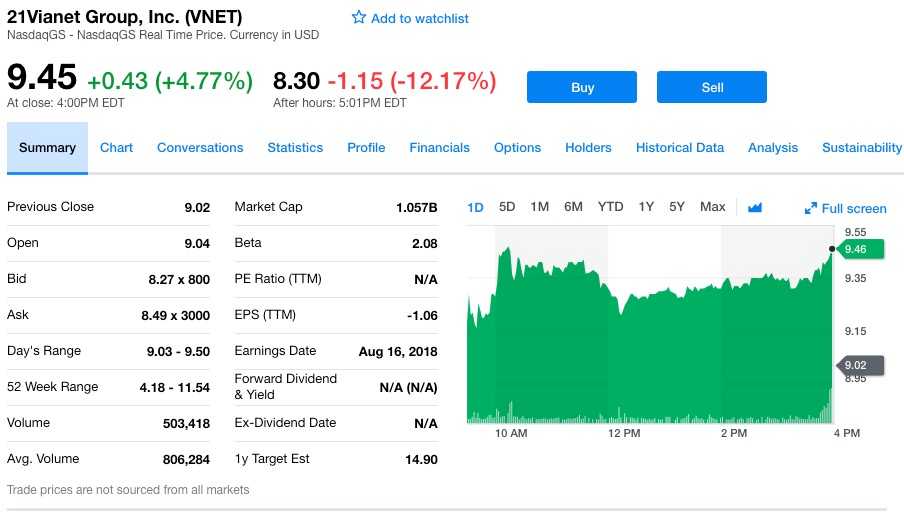This screenshot has height=515, width=904.
Task: Open the Historical Data tab
Action: (680, 148)
